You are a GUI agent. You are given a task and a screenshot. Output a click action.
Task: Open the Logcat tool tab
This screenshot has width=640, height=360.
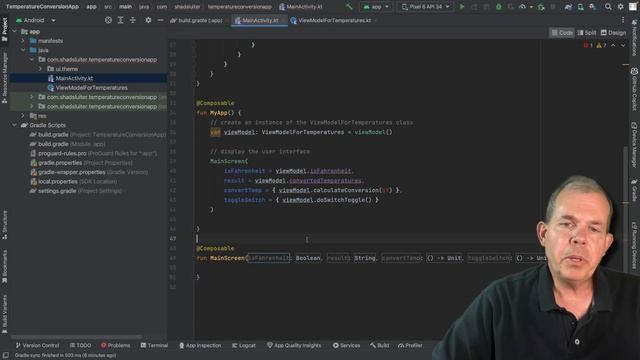point(244,345)
